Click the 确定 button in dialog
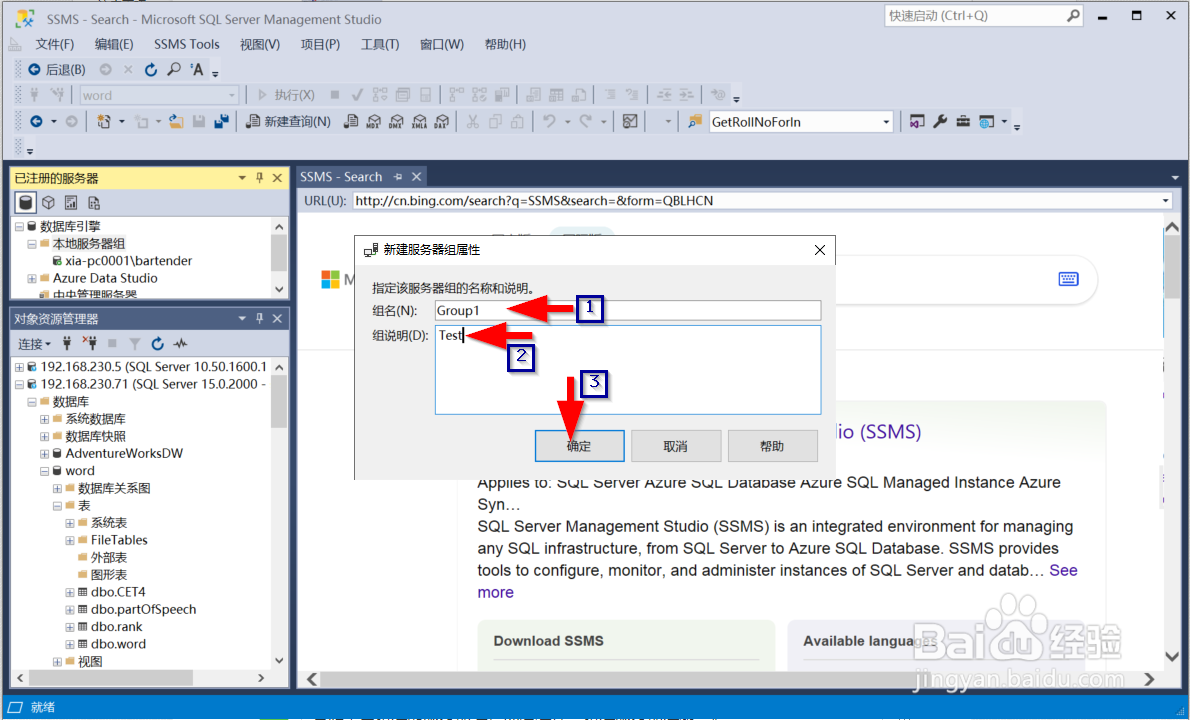This screenshot has height=720, width=1190. click(x=579, y=446)
